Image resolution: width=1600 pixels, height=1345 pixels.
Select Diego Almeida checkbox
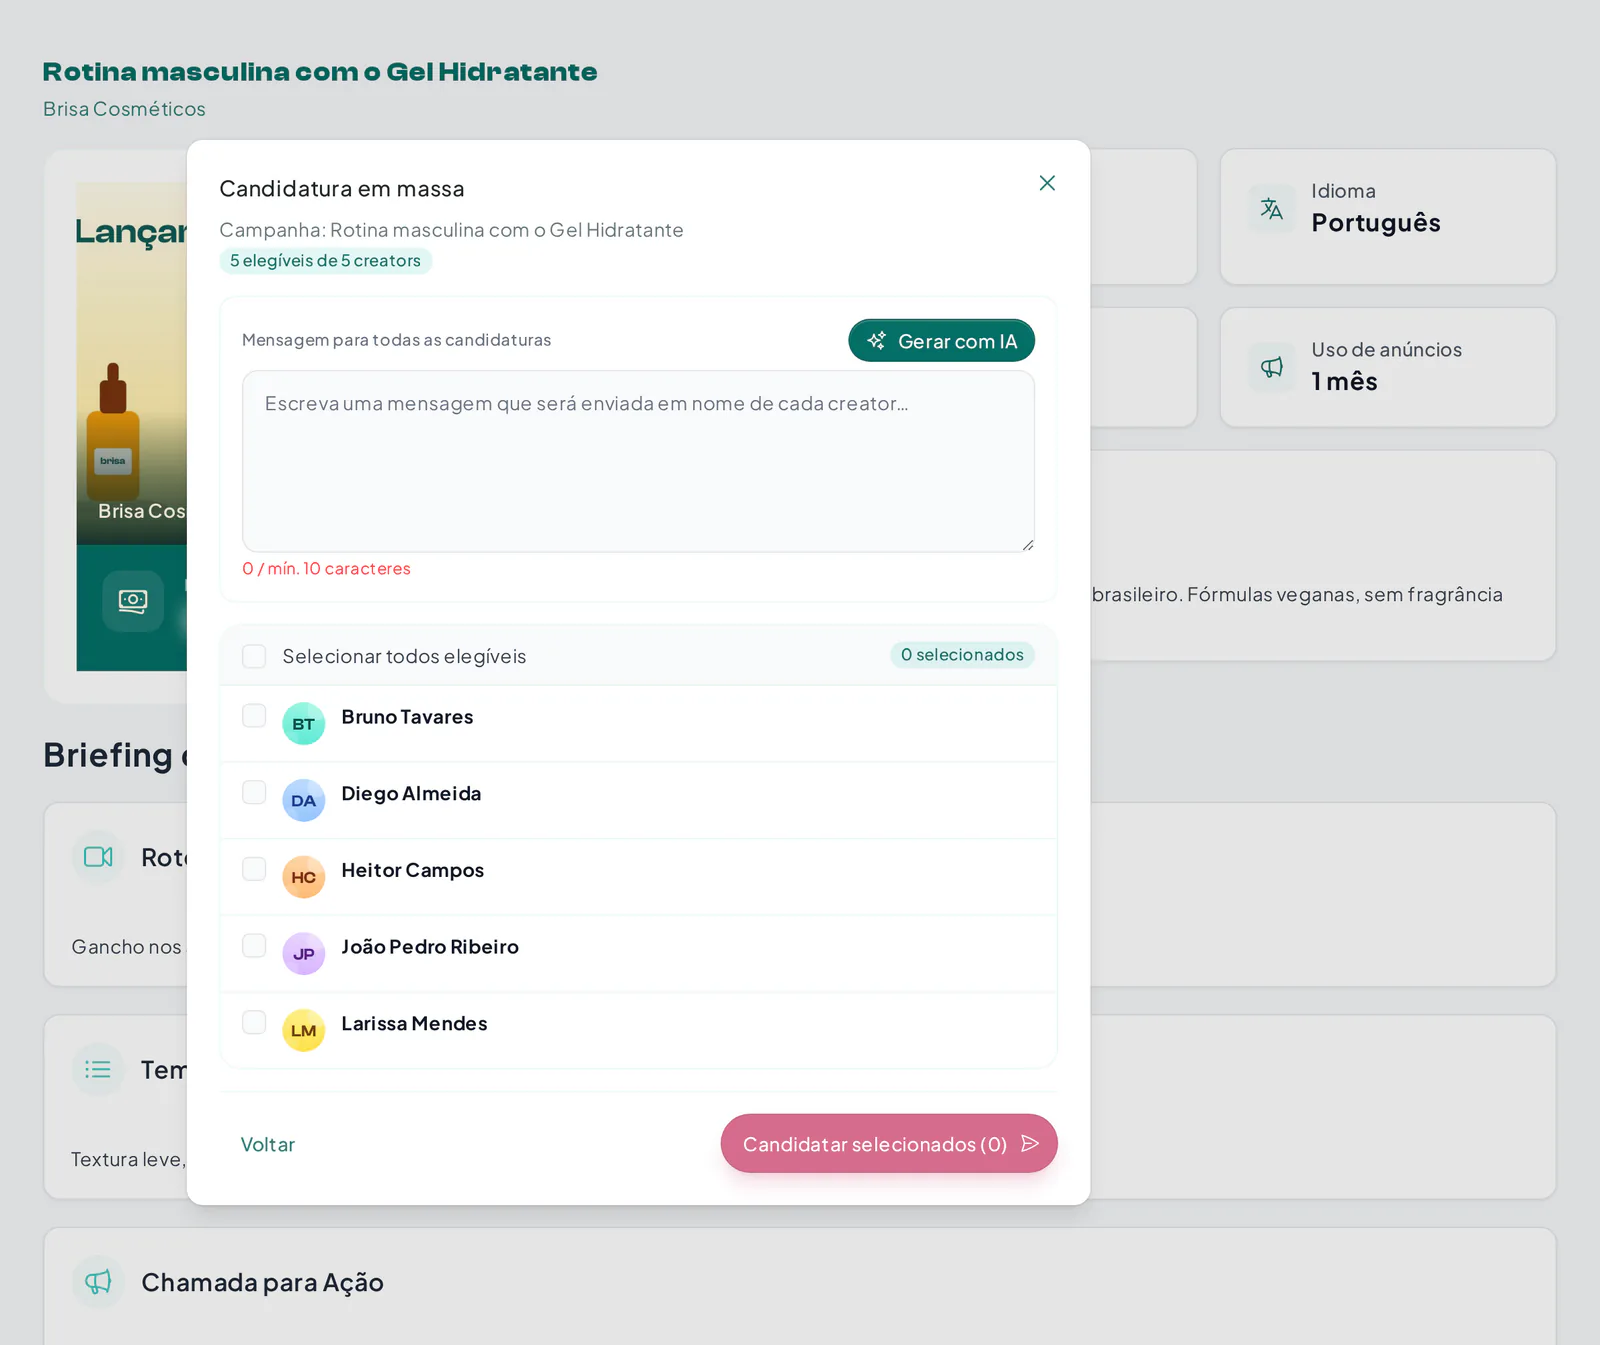pyautogui.click(x=254, y=793)
